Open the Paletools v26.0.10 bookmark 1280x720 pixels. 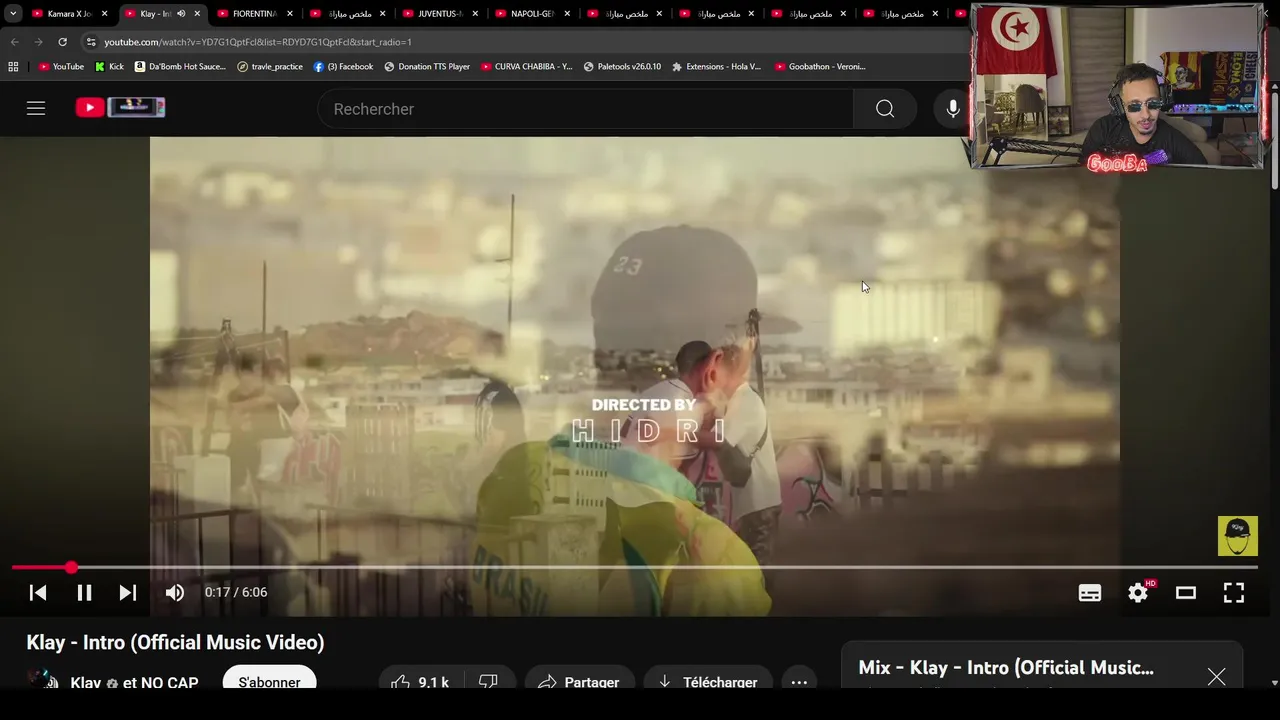click(622, 67)
